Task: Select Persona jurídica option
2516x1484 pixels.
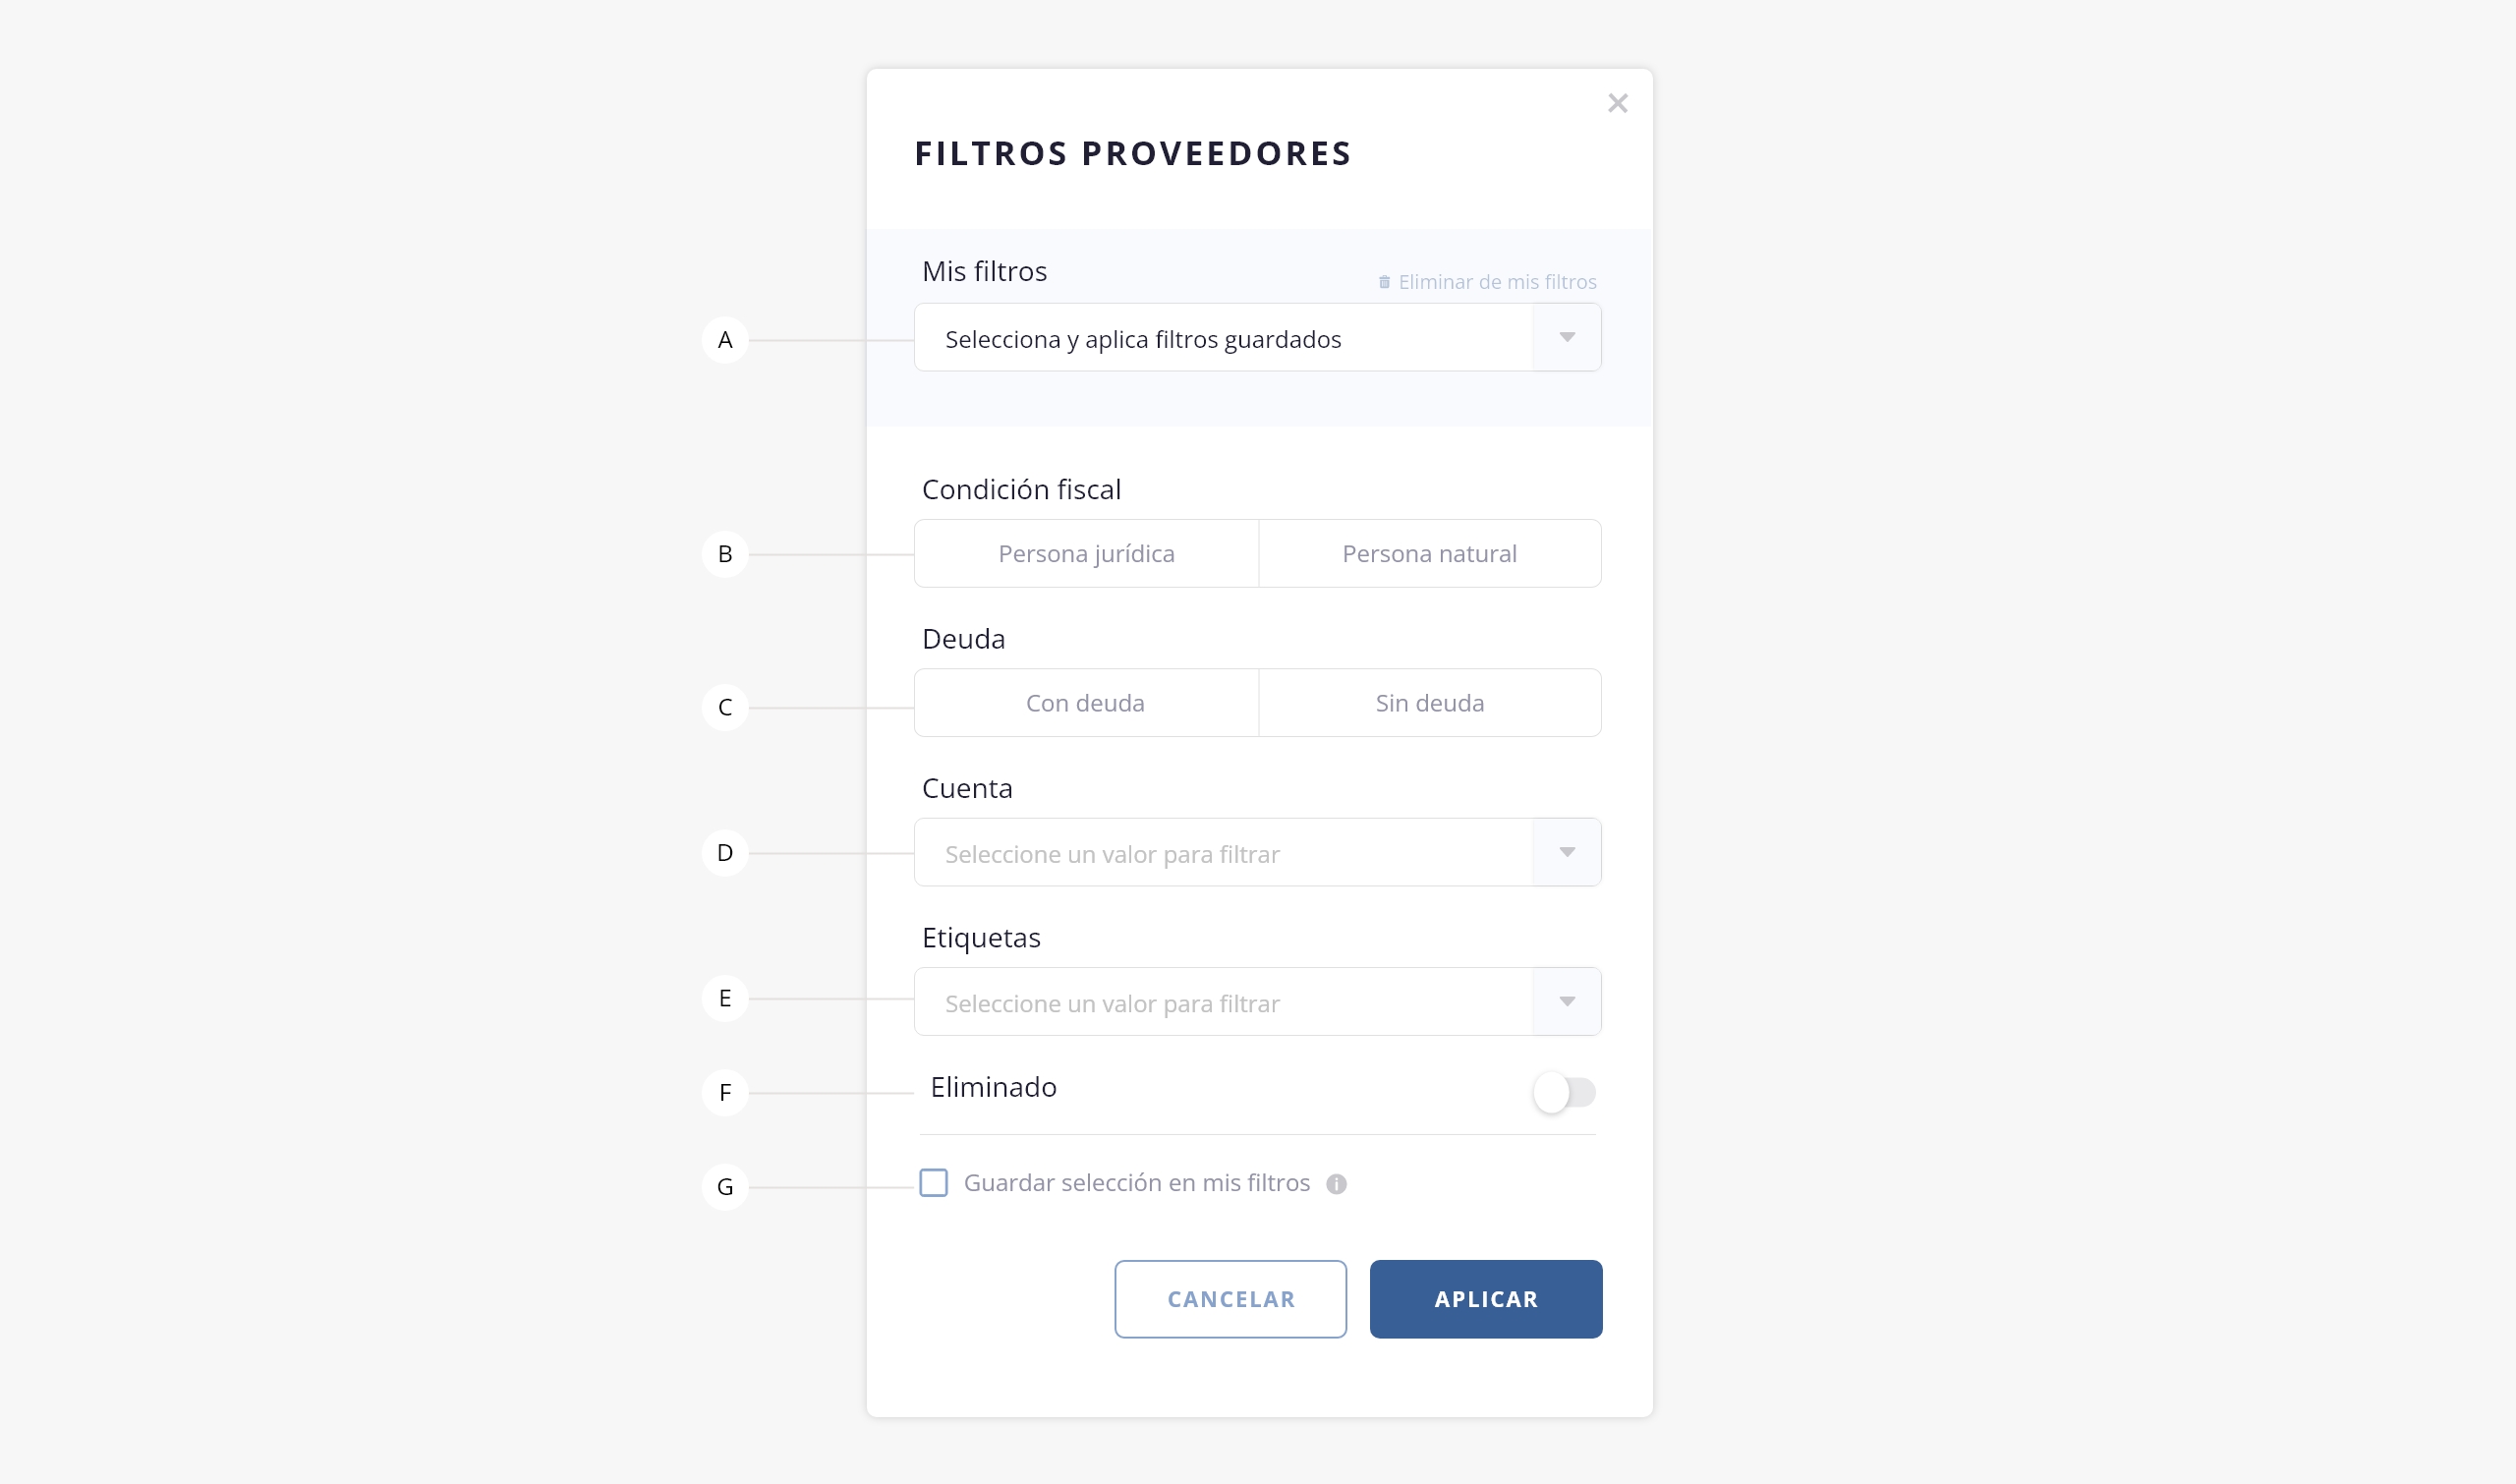Action: [1086, 554]
